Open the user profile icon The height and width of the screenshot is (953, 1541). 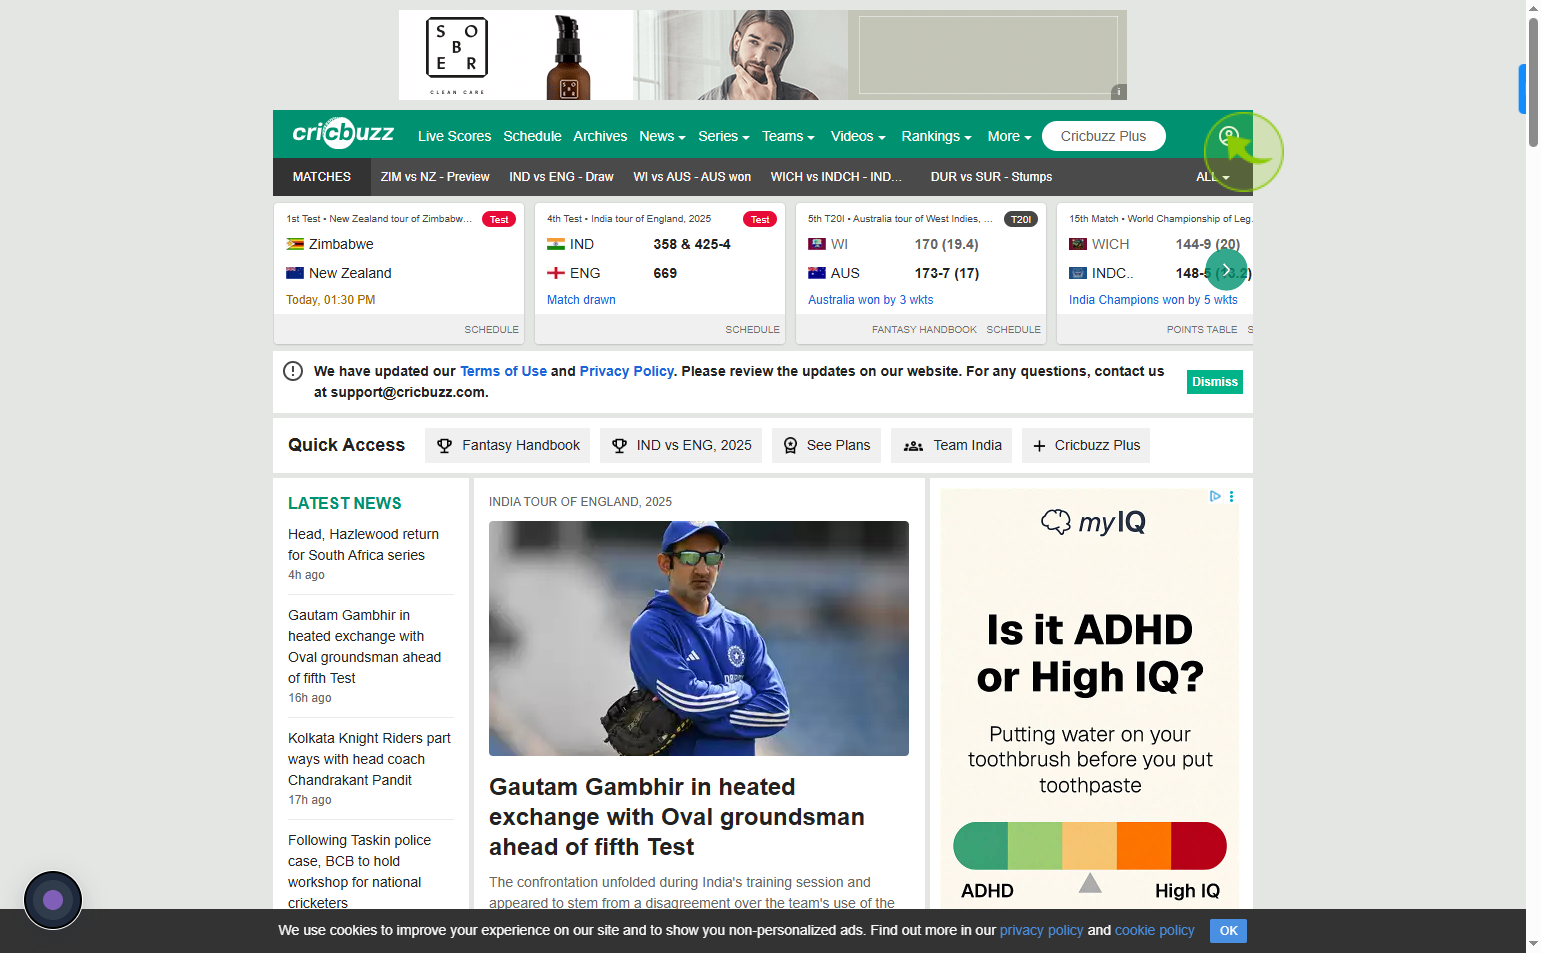tap(1229, 136)
